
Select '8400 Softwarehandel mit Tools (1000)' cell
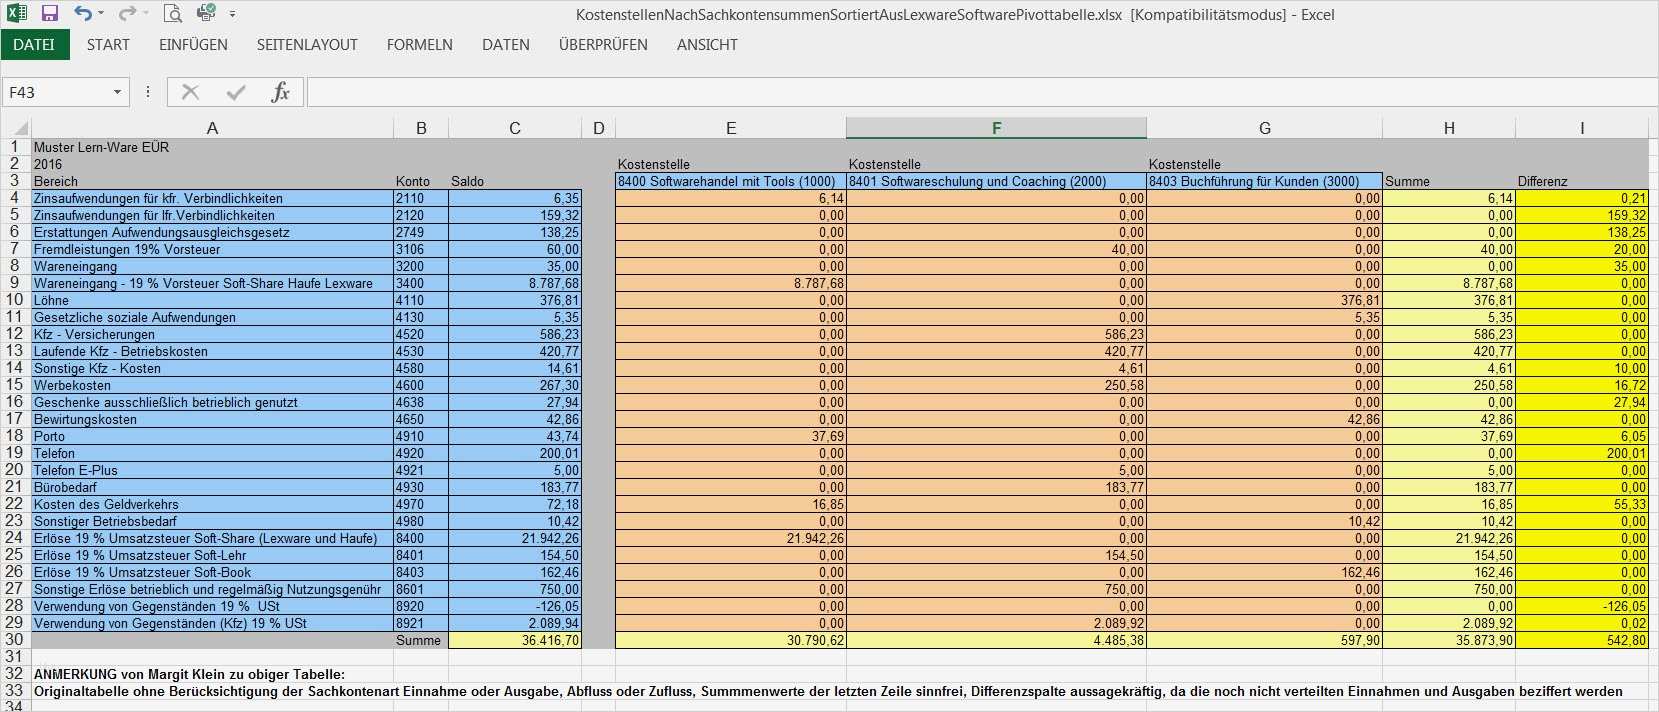point(730,181)
